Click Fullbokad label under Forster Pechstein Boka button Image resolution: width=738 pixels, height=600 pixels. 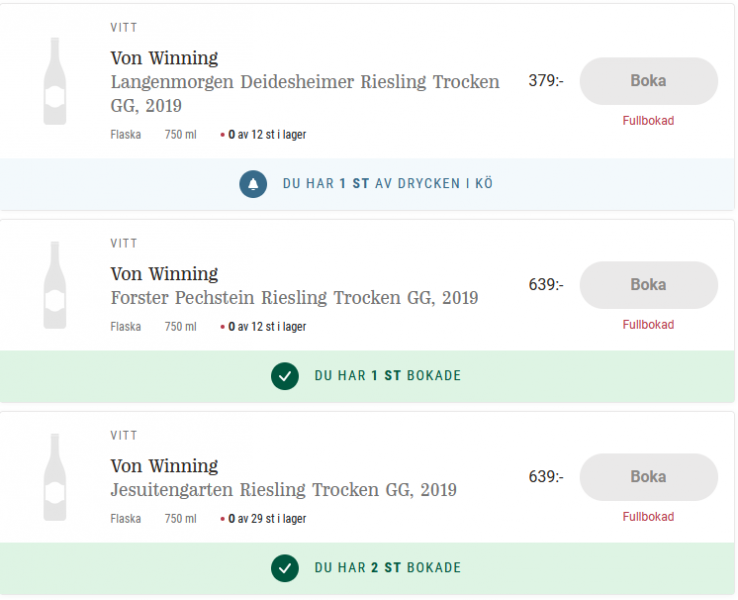648,325
